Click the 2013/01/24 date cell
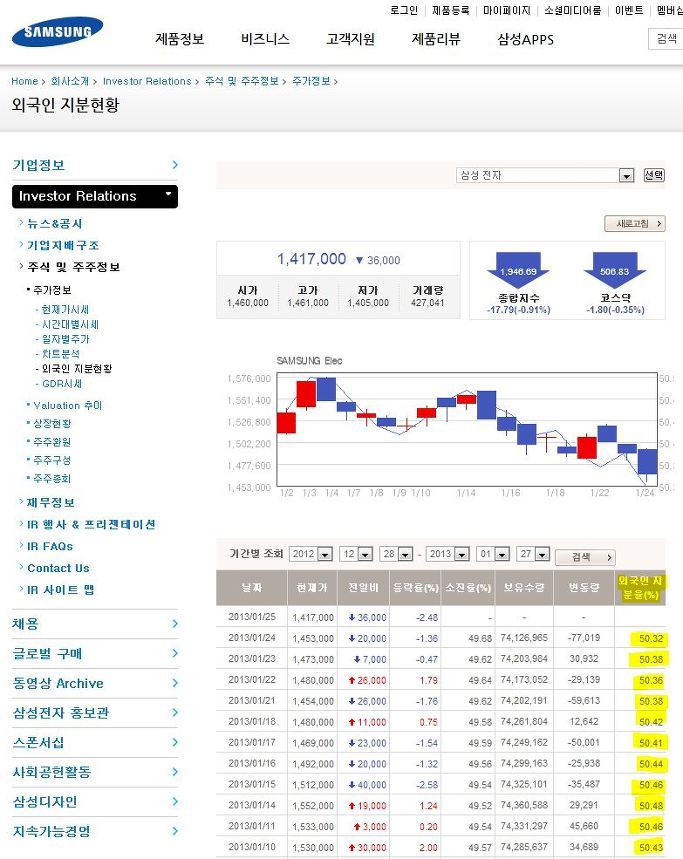This screenshot has width=683, height=859. pos(252,638)
